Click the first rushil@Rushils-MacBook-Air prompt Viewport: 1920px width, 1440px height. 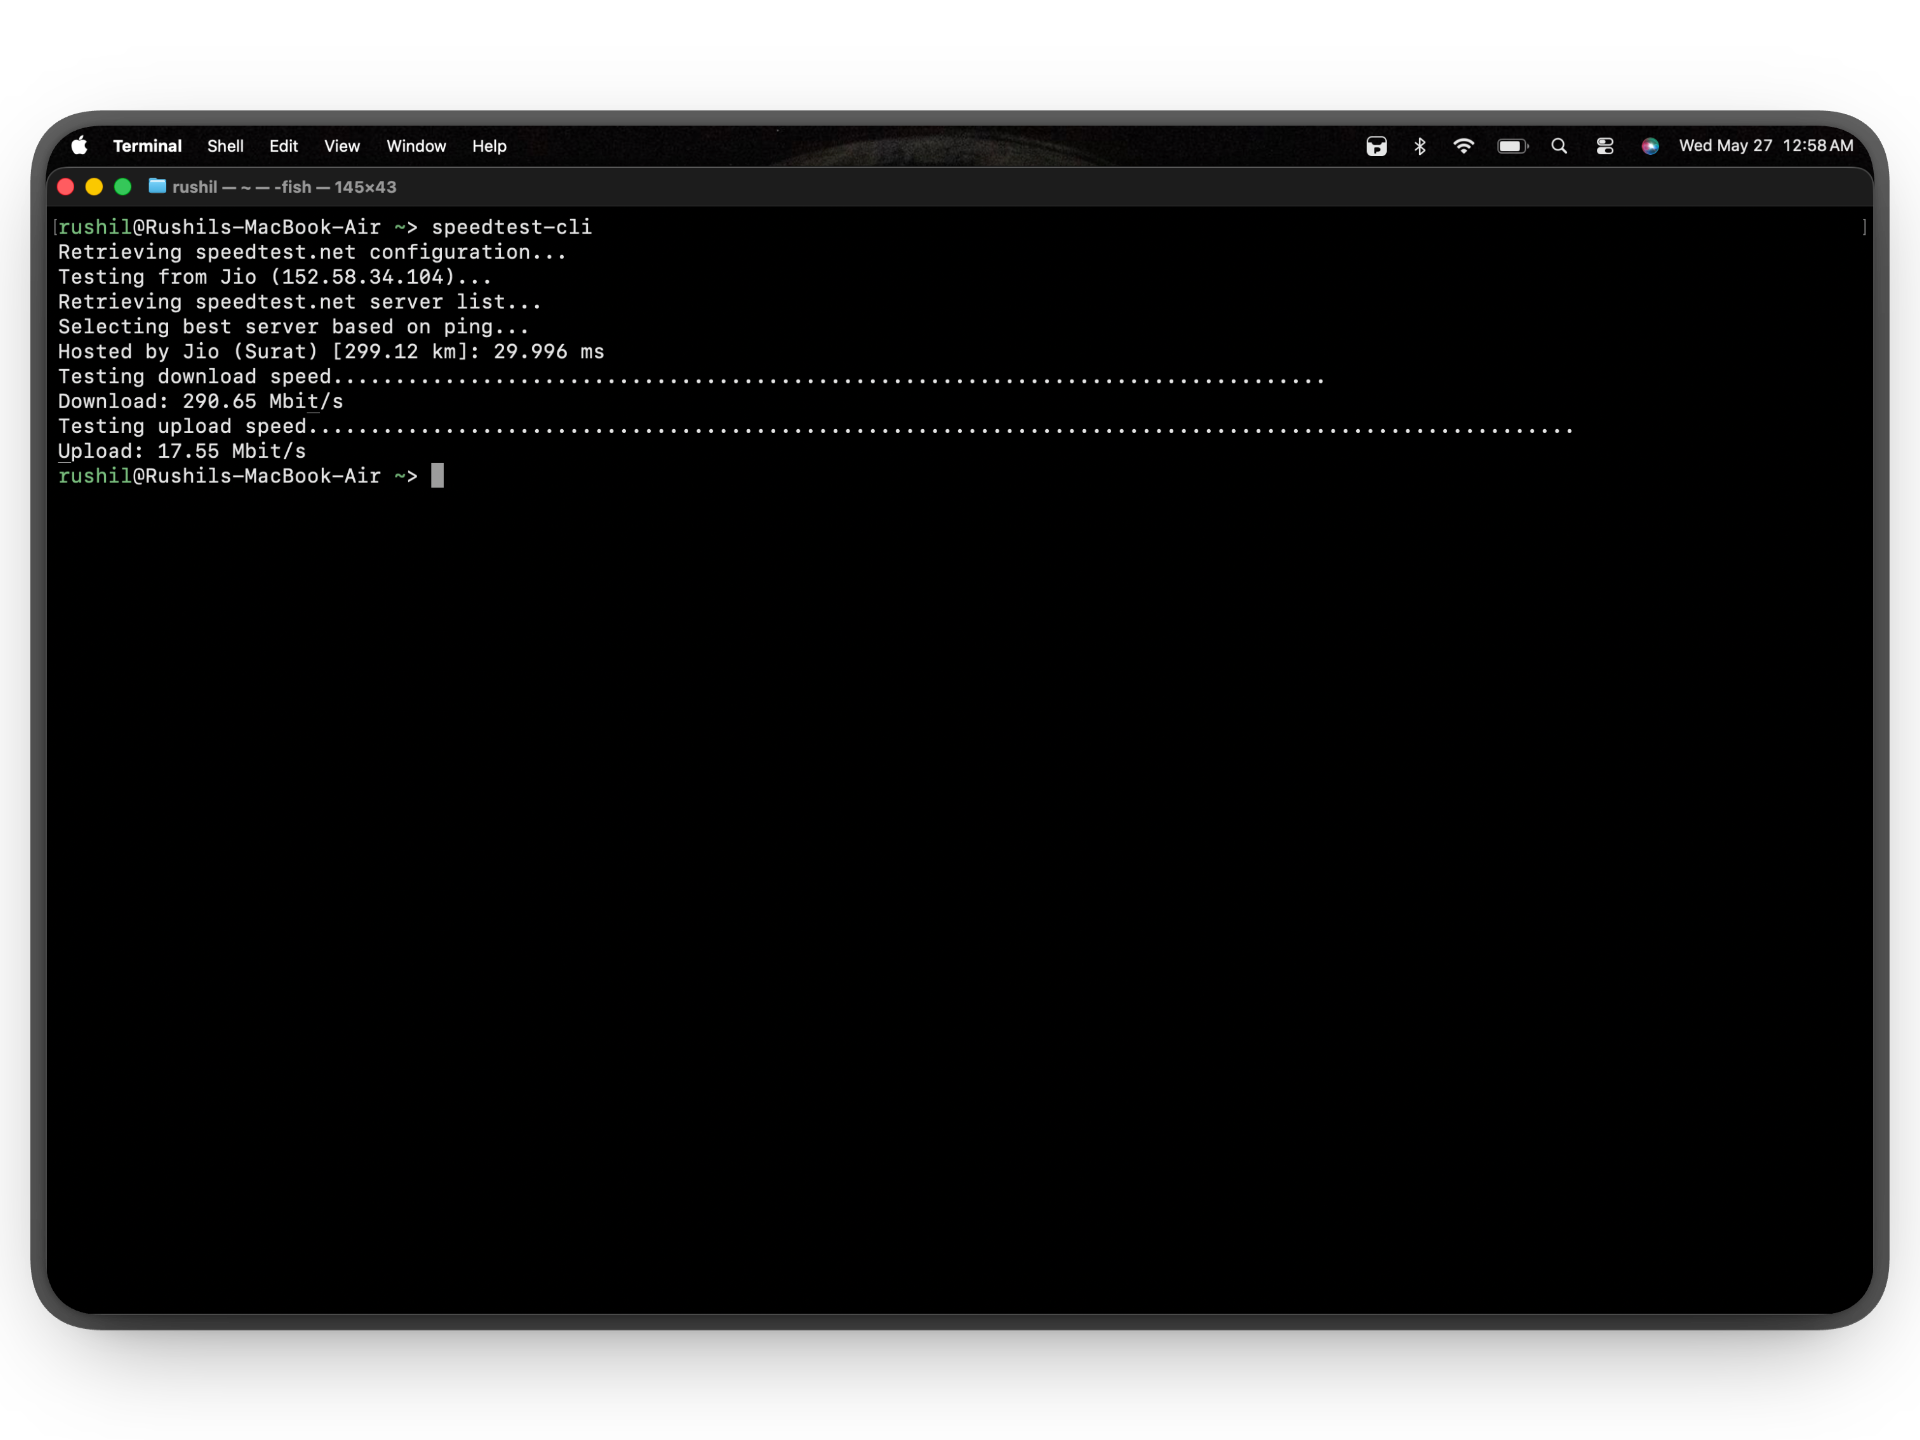coord(238,227)
